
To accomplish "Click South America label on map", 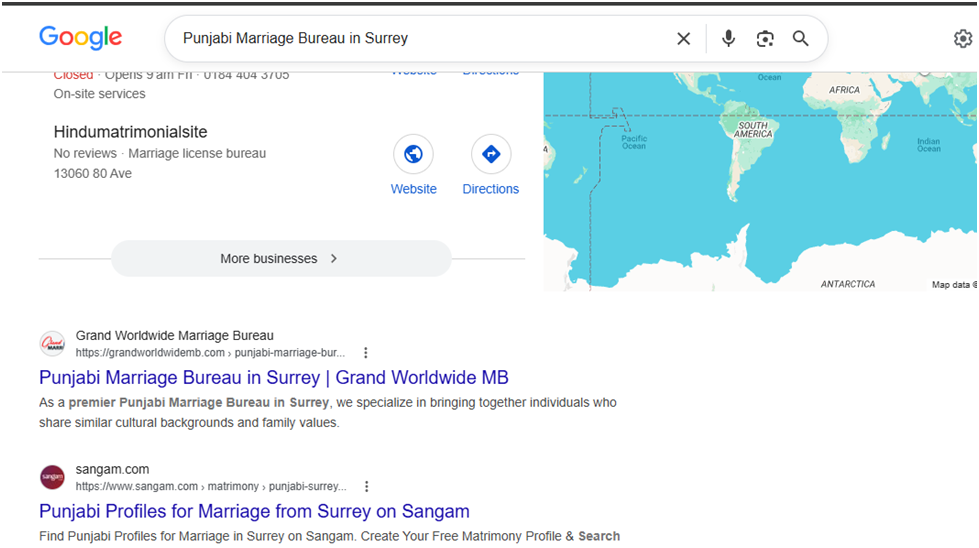I will [753, 130].
